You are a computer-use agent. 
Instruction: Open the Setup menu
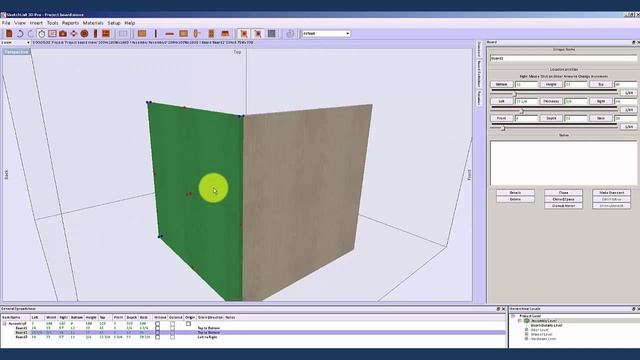point(114,23)
